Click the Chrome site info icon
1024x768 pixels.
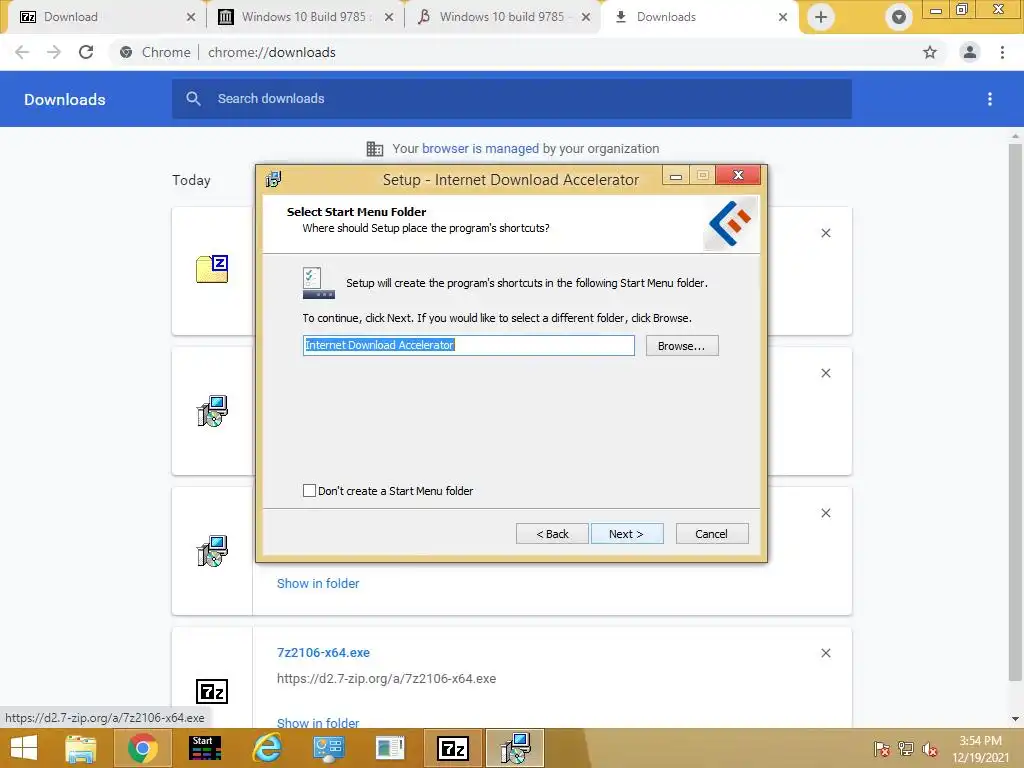(x=126, y=52)
